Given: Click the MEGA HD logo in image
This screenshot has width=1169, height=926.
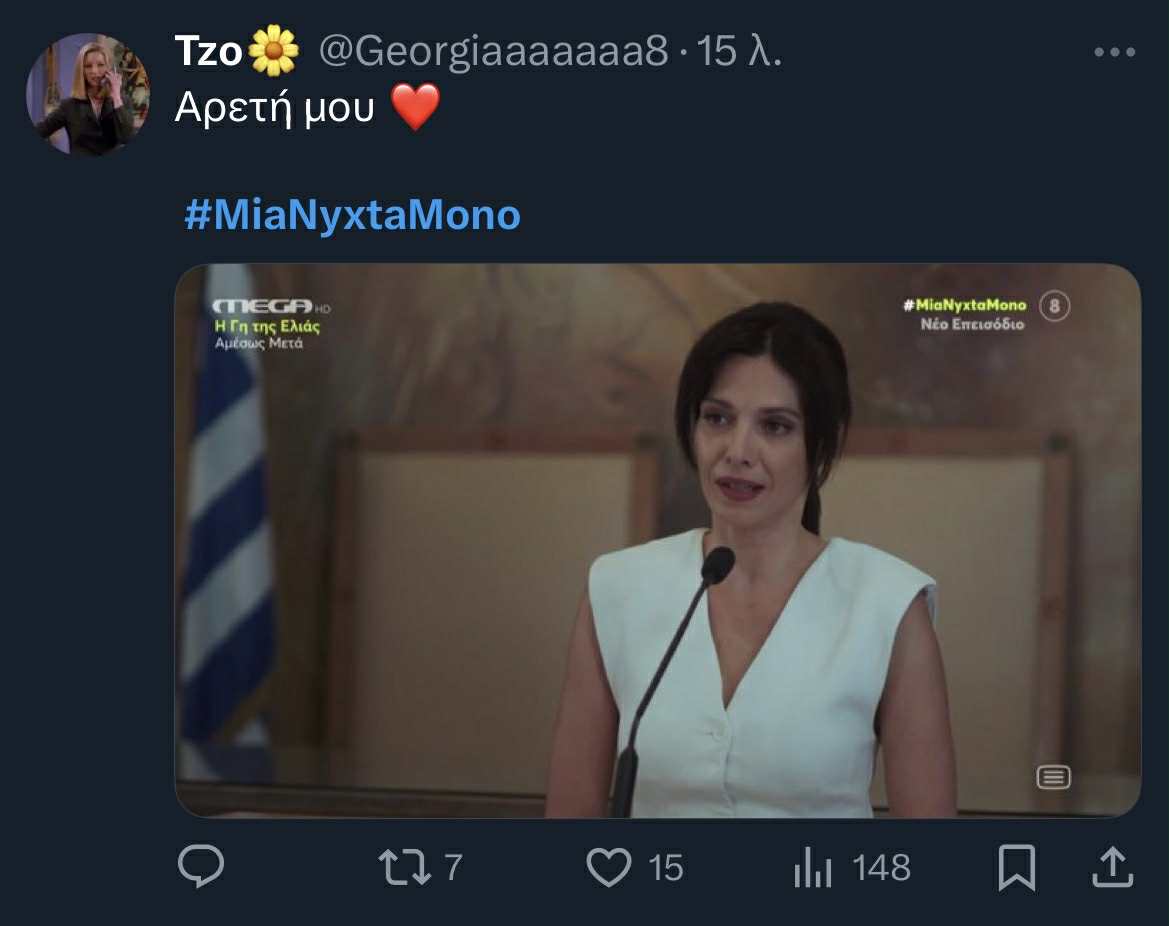Looking at the screenshot, I should 265,306.
